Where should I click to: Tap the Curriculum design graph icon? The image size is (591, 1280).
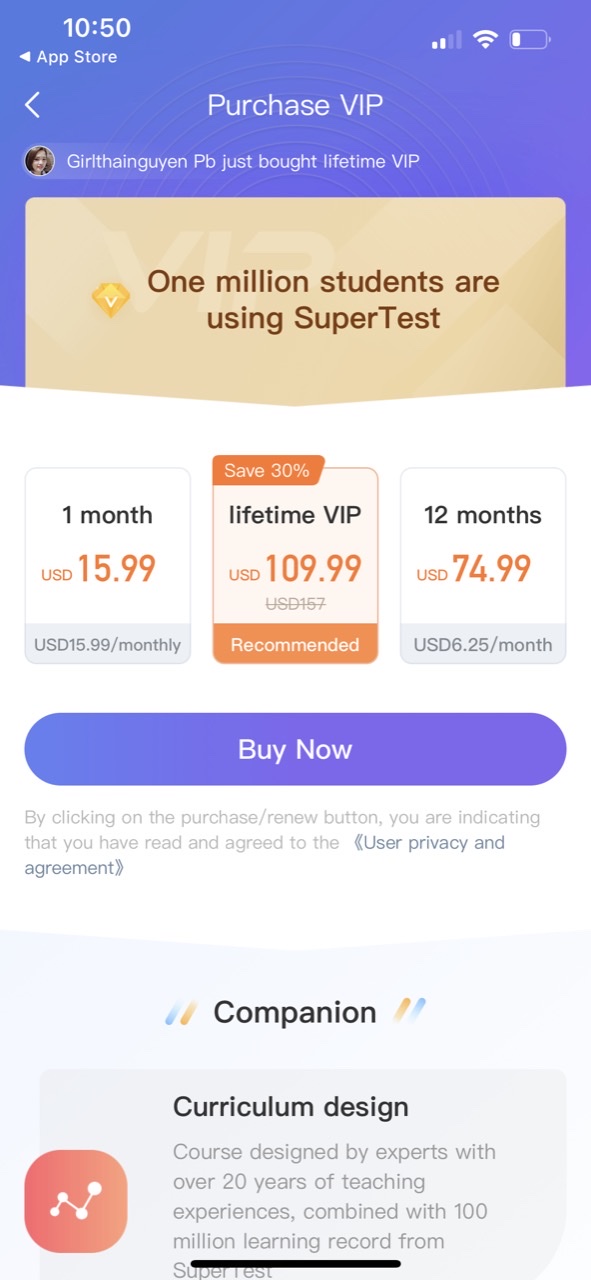[x=76, y=1201]
